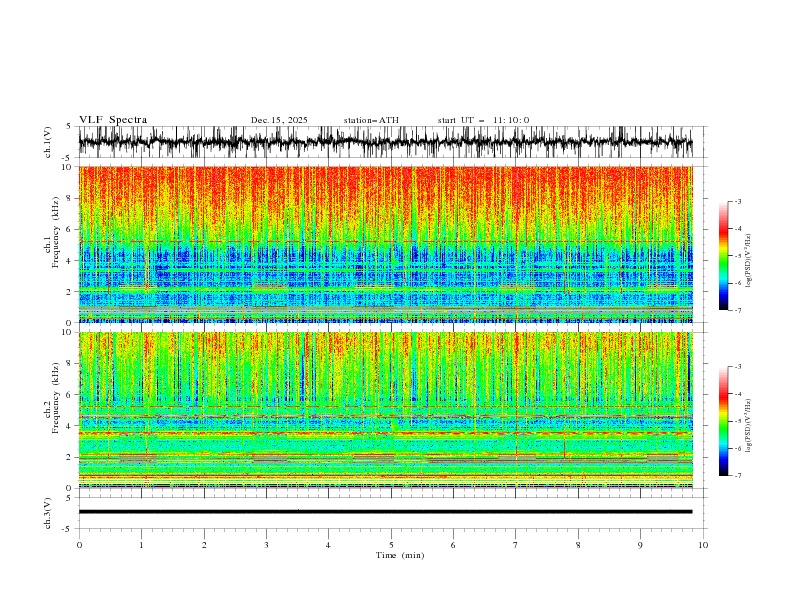Click the date 'Dec. 15, 2025'
Screen dimensions: 792x612
coord(279,120)
